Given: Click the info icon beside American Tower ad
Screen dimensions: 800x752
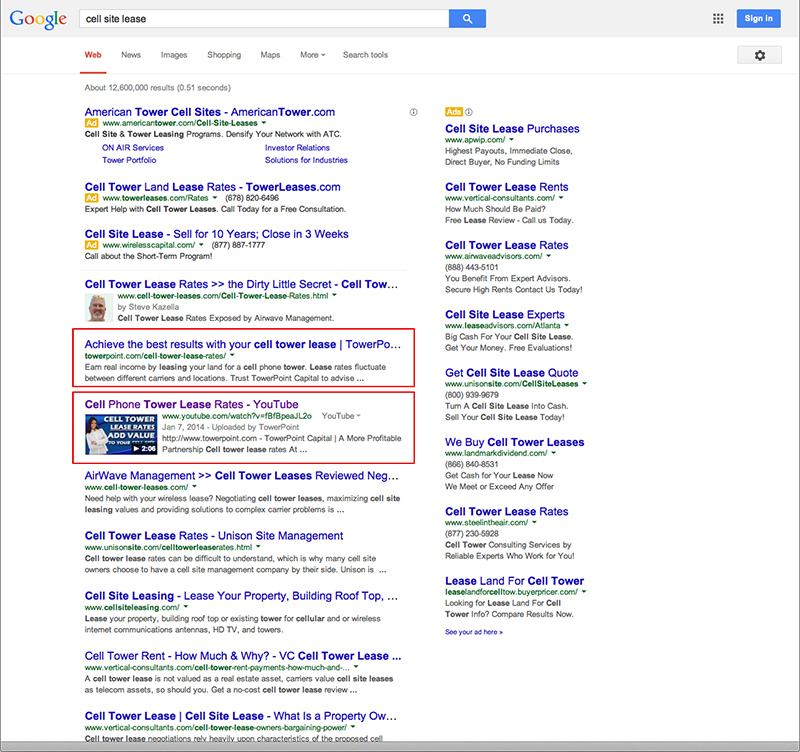Looking at the screenshot, I should tap(413, 112).
